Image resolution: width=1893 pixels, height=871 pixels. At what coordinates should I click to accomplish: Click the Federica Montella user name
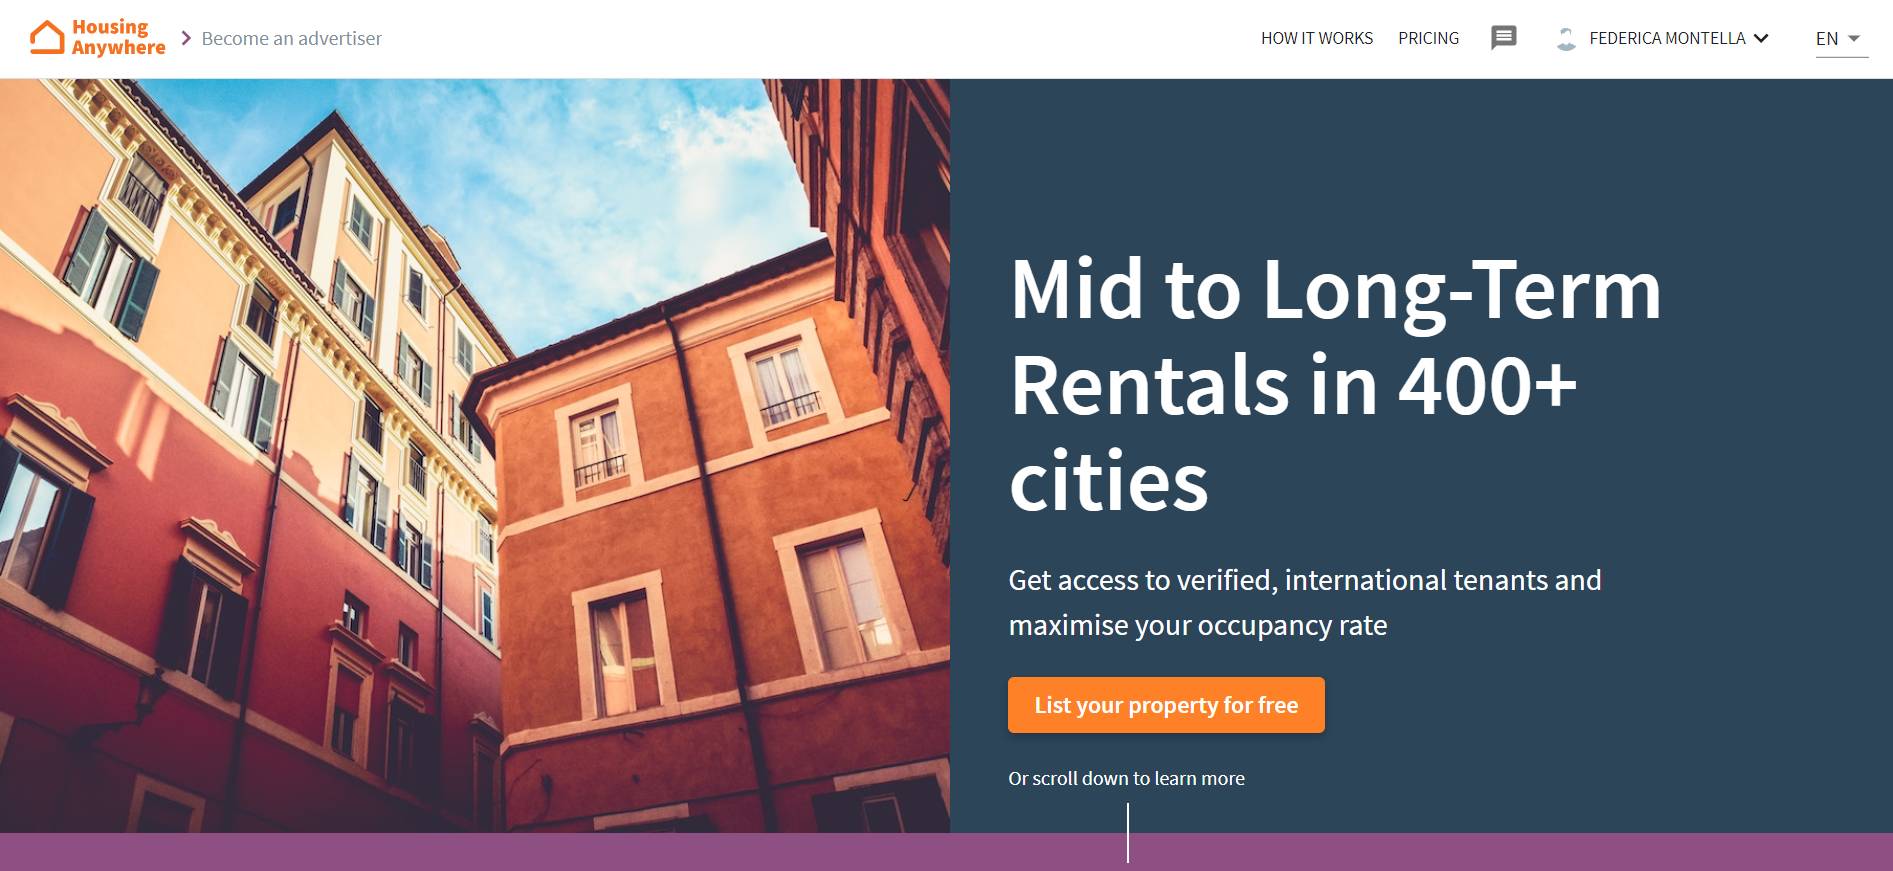point(1667,38)
